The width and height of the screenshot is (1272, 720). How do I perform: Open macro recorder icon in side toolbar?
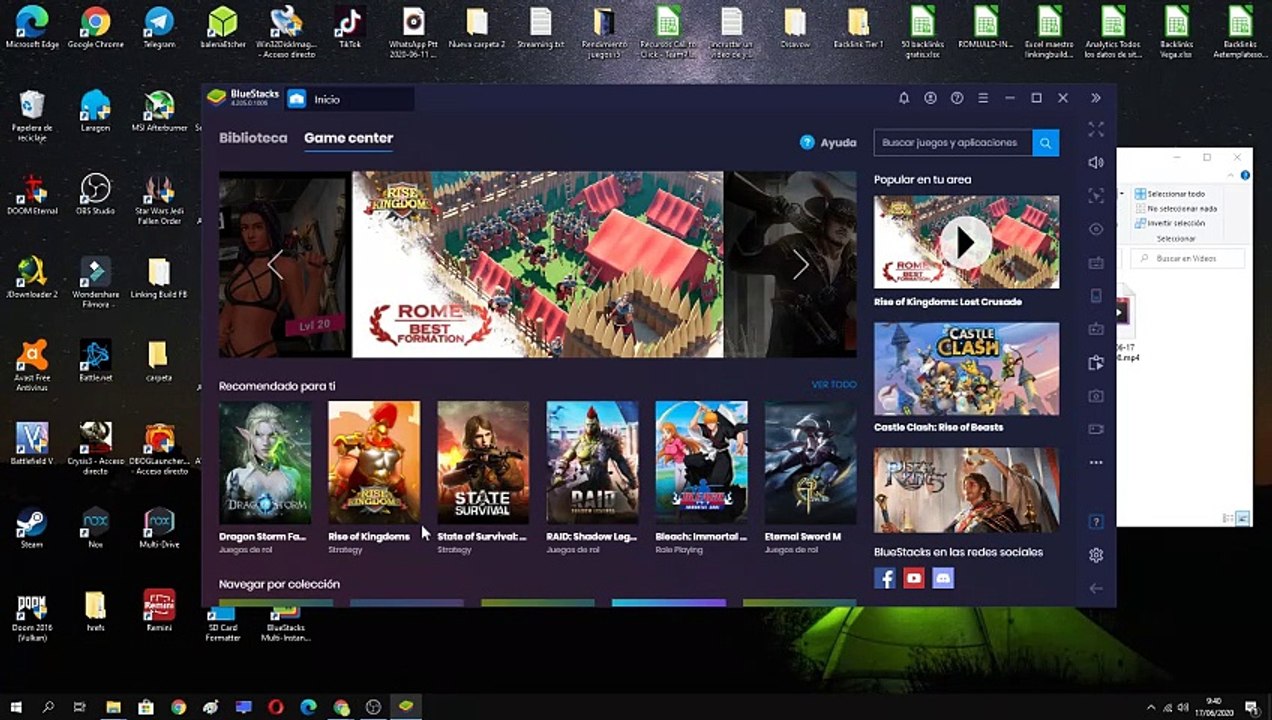point(1096,329)
